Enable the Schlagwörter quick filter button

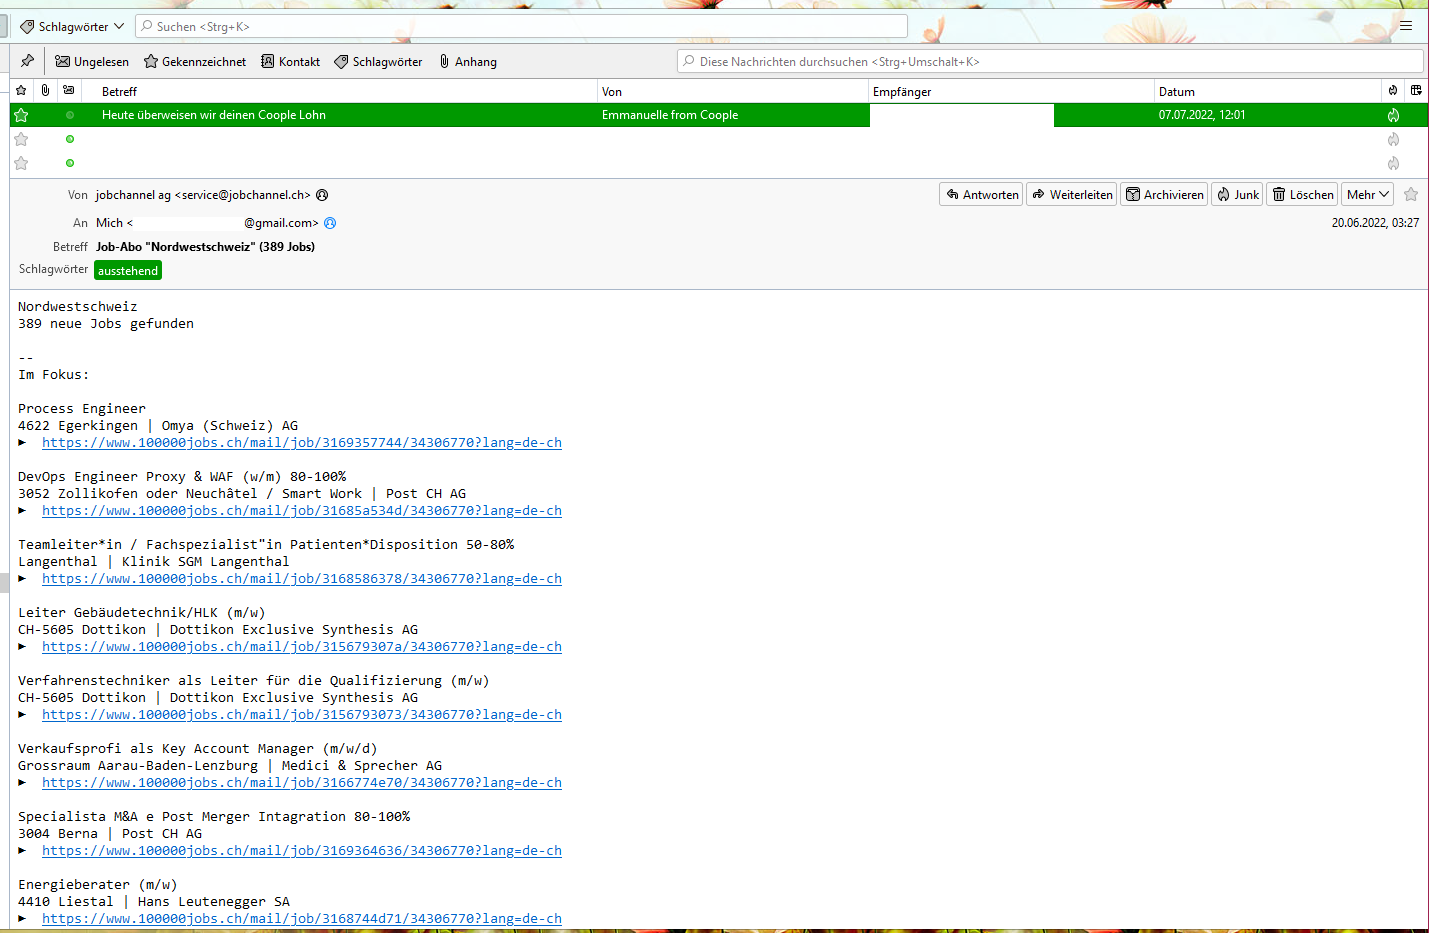pos(378,62)
